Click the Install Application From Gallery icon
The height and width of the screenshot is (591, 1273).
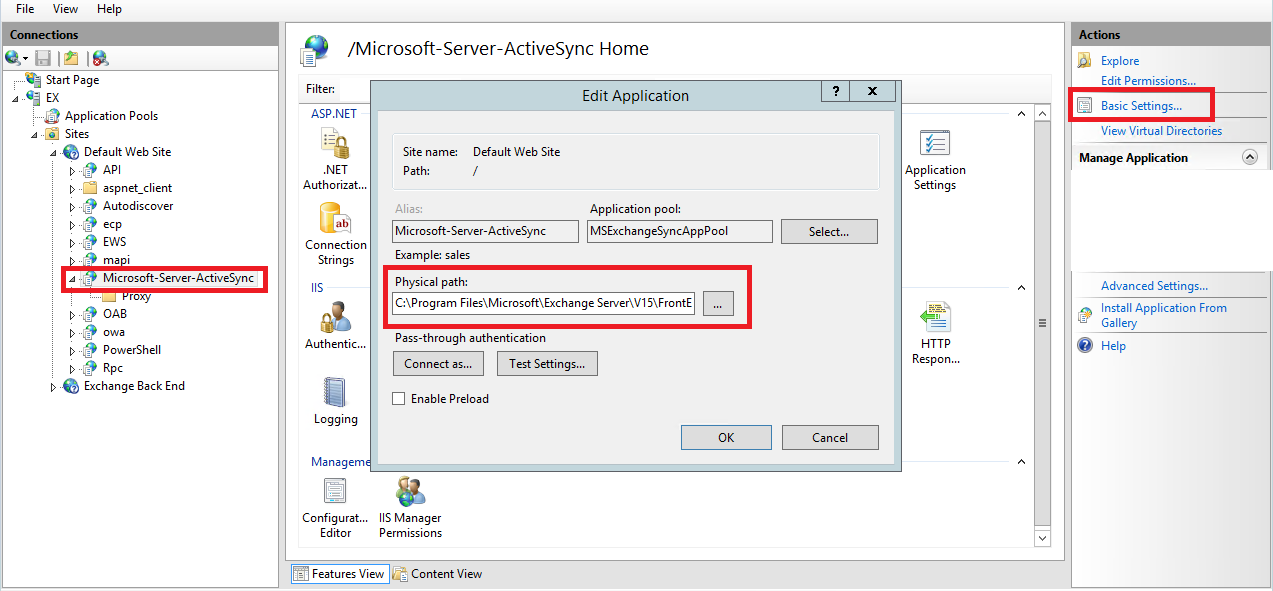click(x=1085, y=316)
